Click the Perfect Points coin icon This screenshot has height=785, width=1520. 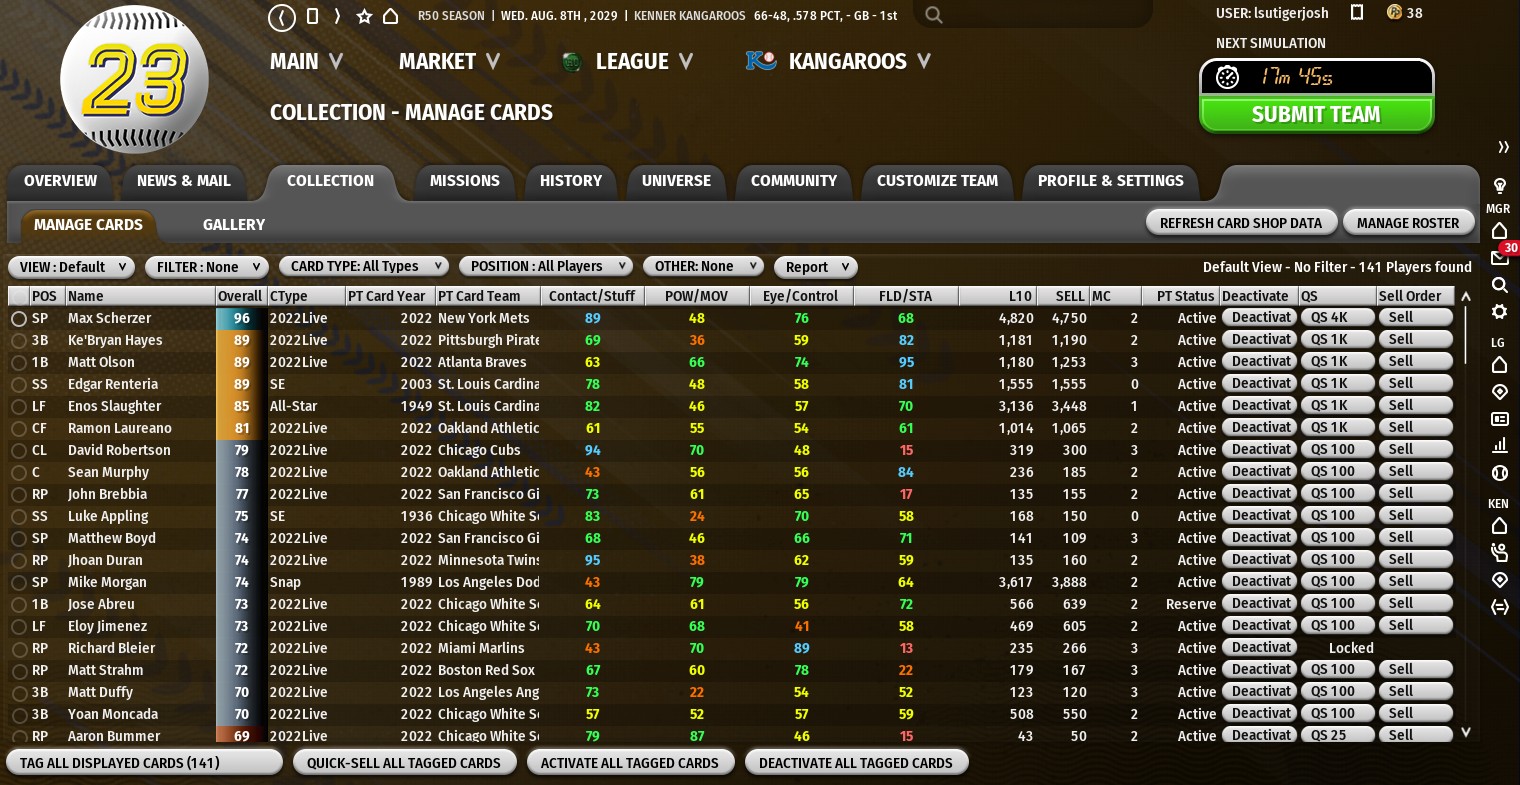click(x=1394, y=12)
